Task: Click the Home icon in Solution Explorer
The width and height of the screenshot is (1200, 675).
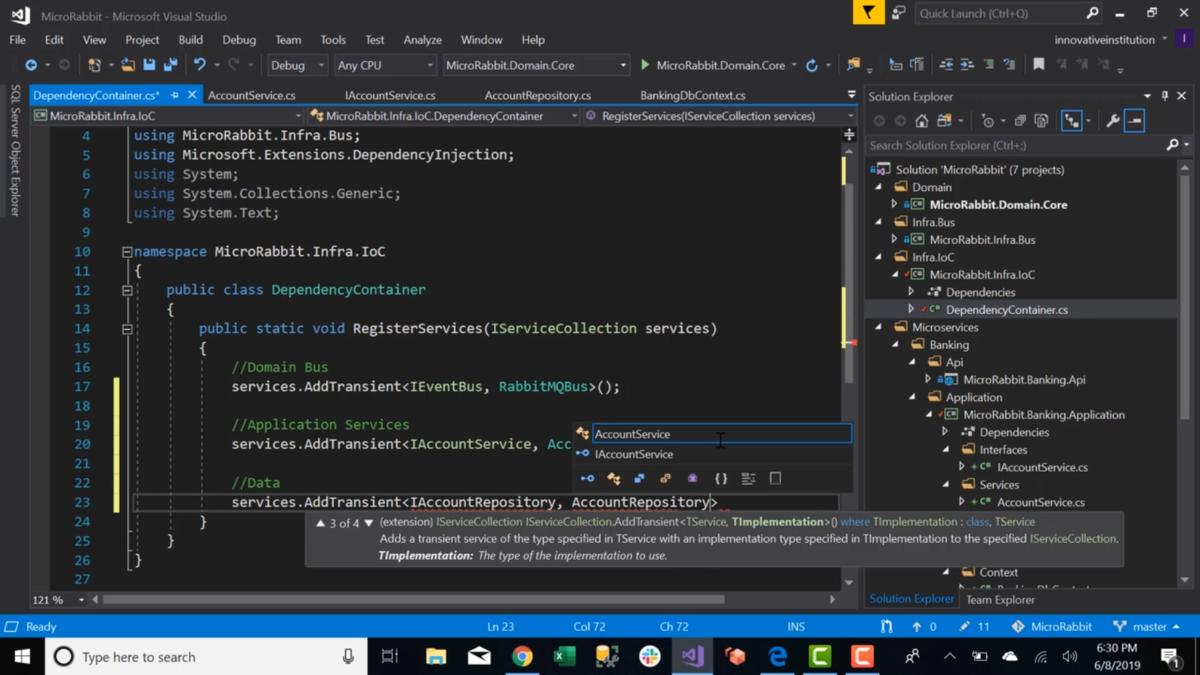Action: coord(921,121)
